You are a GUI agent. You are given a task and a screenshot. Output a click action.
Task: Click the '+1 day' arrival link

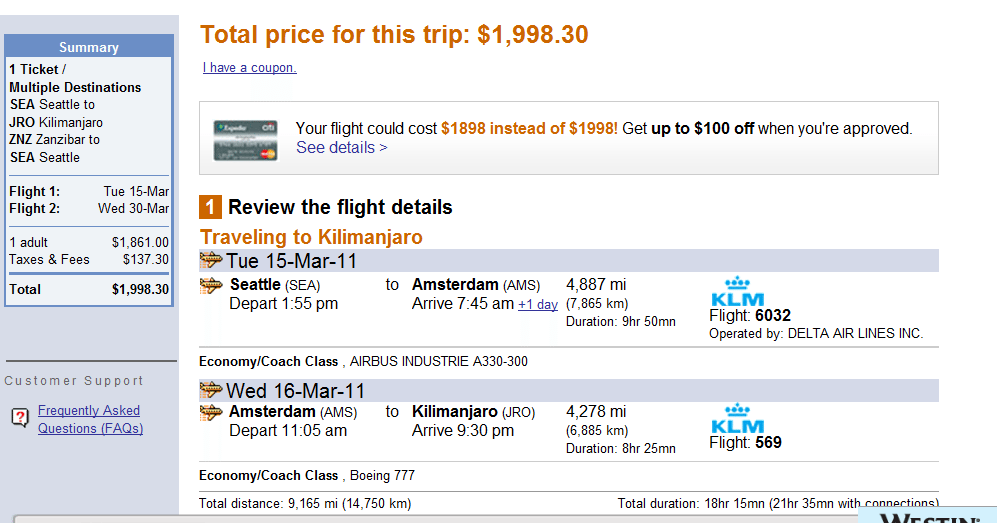pos(538,304)
